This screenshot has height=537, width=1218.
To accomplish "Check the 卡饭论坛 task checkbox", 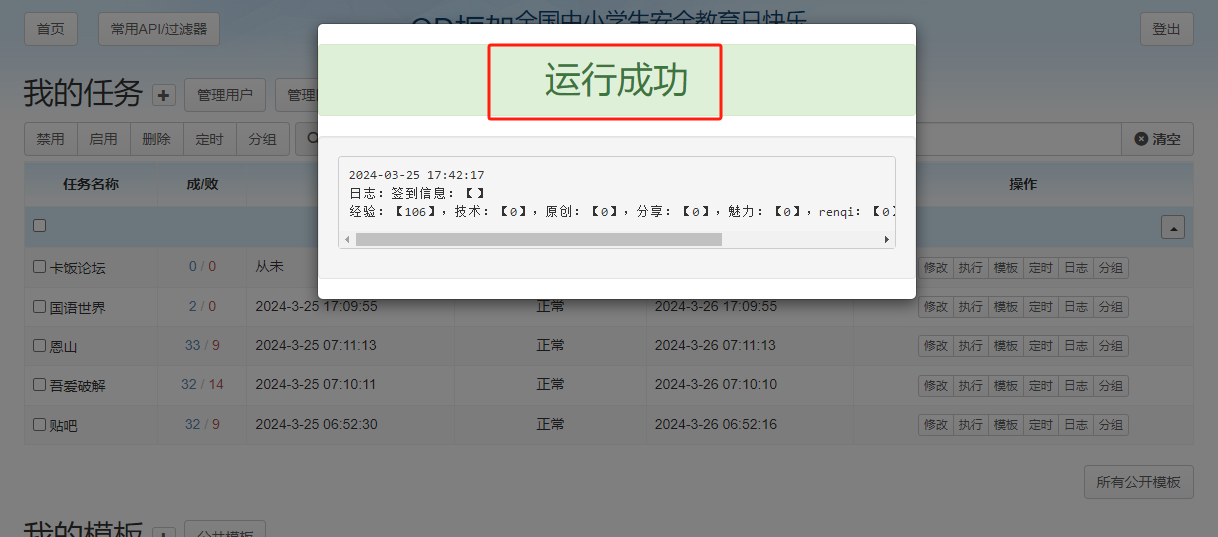I will coord(40,267).
